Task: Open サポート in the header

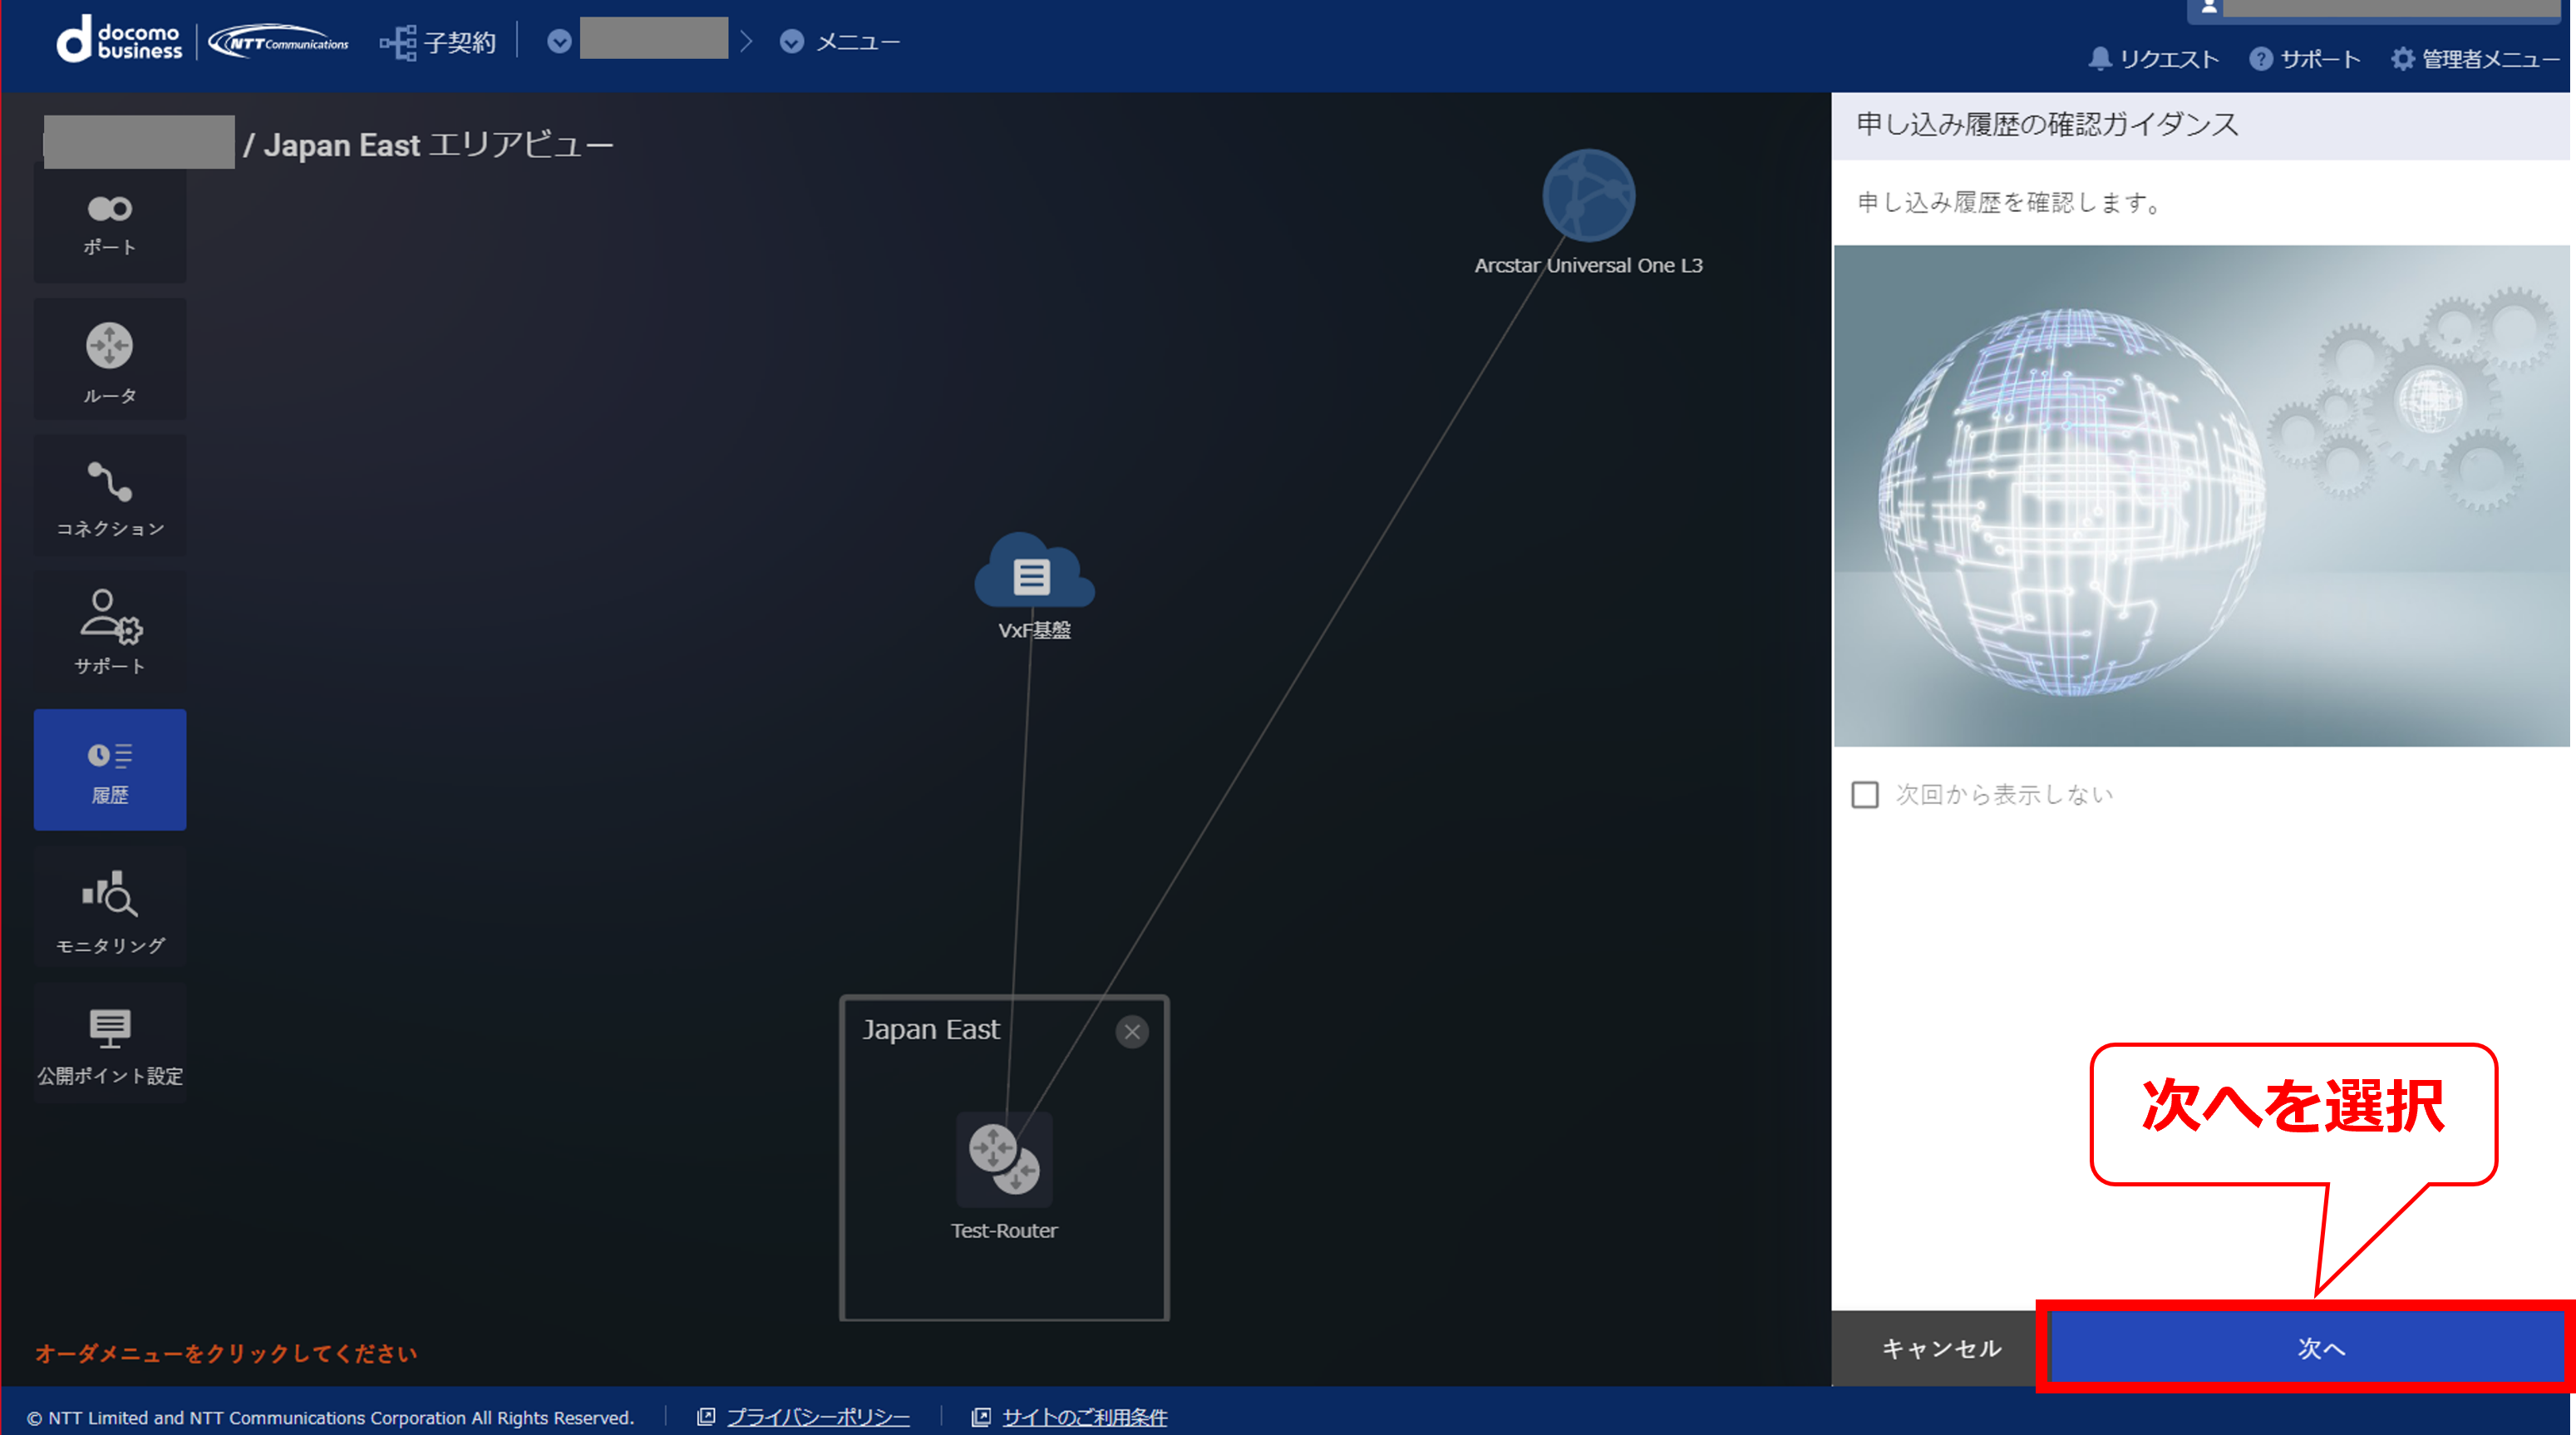Action: (x=2305, y=59)
